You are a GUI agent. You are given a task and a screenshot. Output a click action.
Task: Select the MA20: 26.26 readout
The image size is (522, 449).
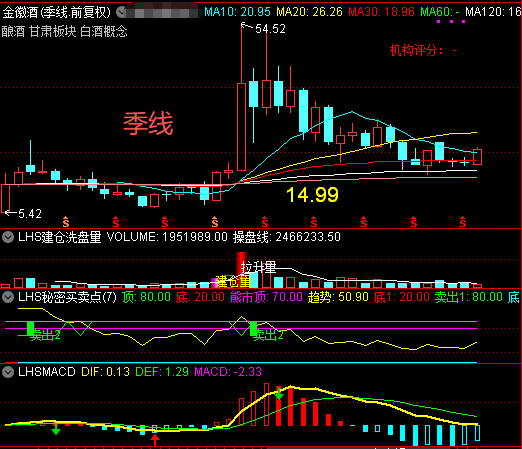click(x=309, y=12)
